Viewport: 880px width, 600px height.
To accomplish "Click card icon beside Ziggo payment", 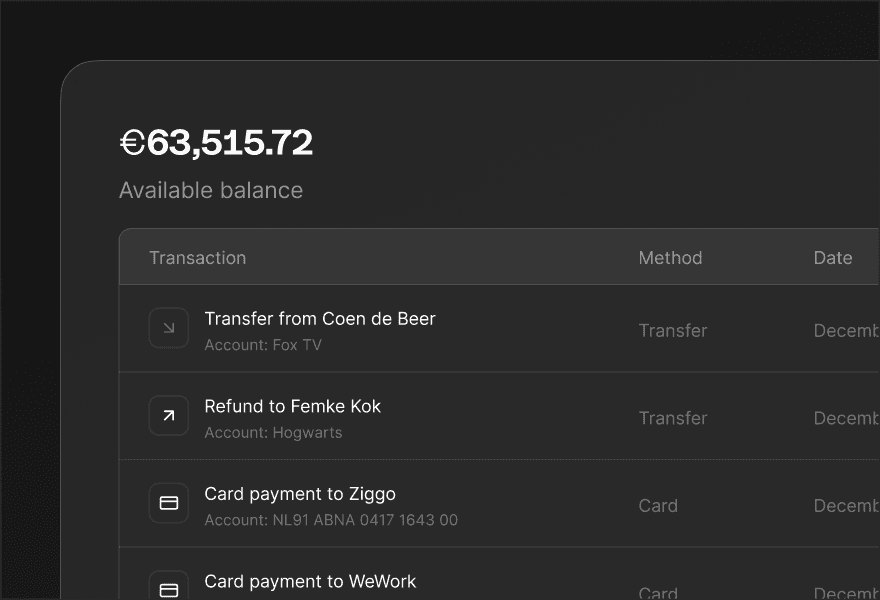I will [169, 503].
